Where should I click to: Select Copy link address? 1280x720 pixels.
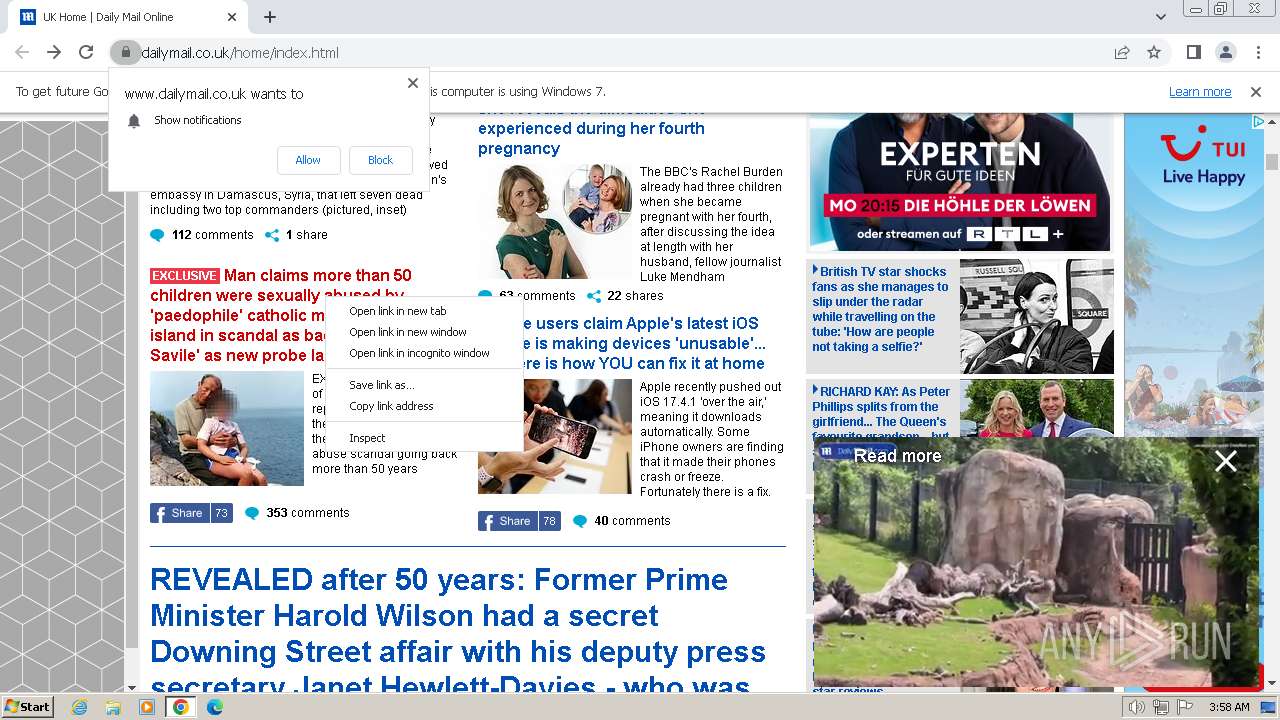pyautogui.click(x=424, y=406)
